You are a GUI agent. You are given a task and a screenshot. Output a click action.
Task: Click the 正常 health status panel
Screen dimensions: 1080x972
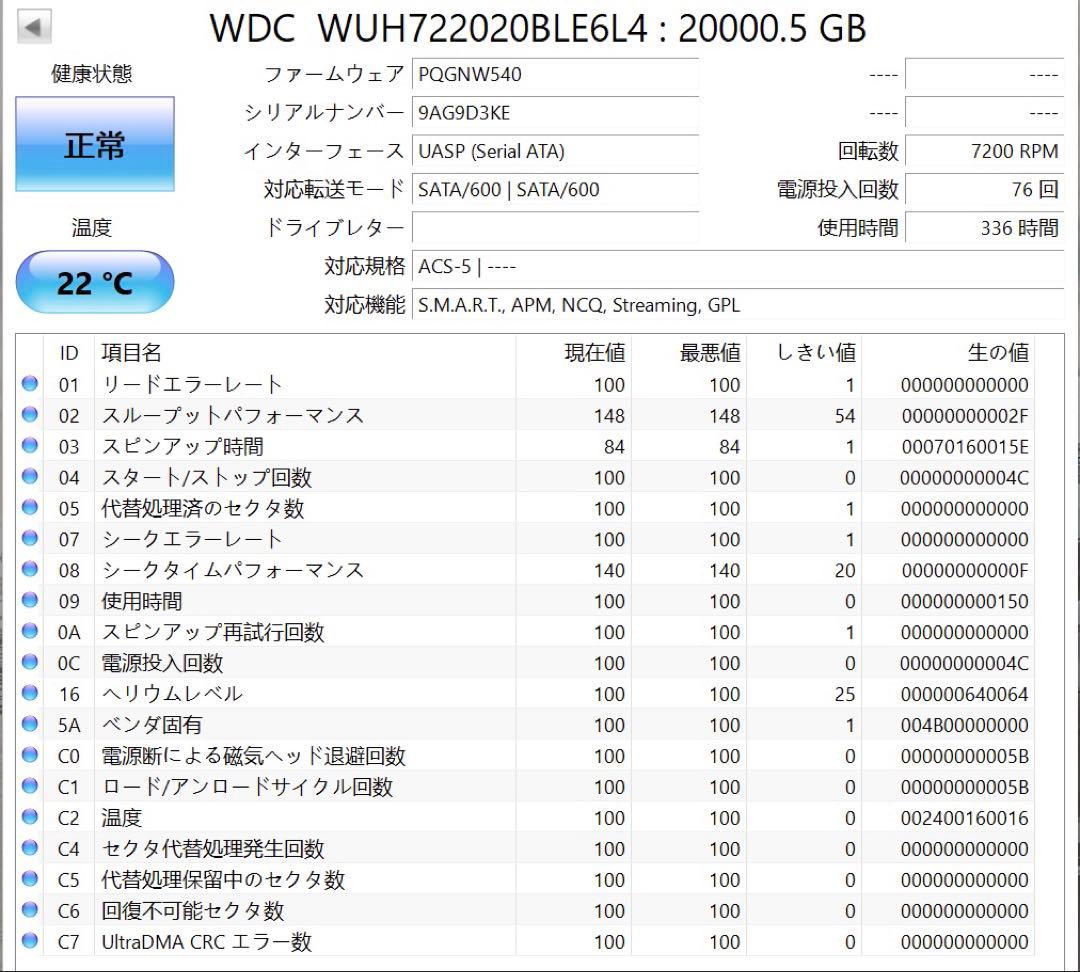(x=95, y=143)
